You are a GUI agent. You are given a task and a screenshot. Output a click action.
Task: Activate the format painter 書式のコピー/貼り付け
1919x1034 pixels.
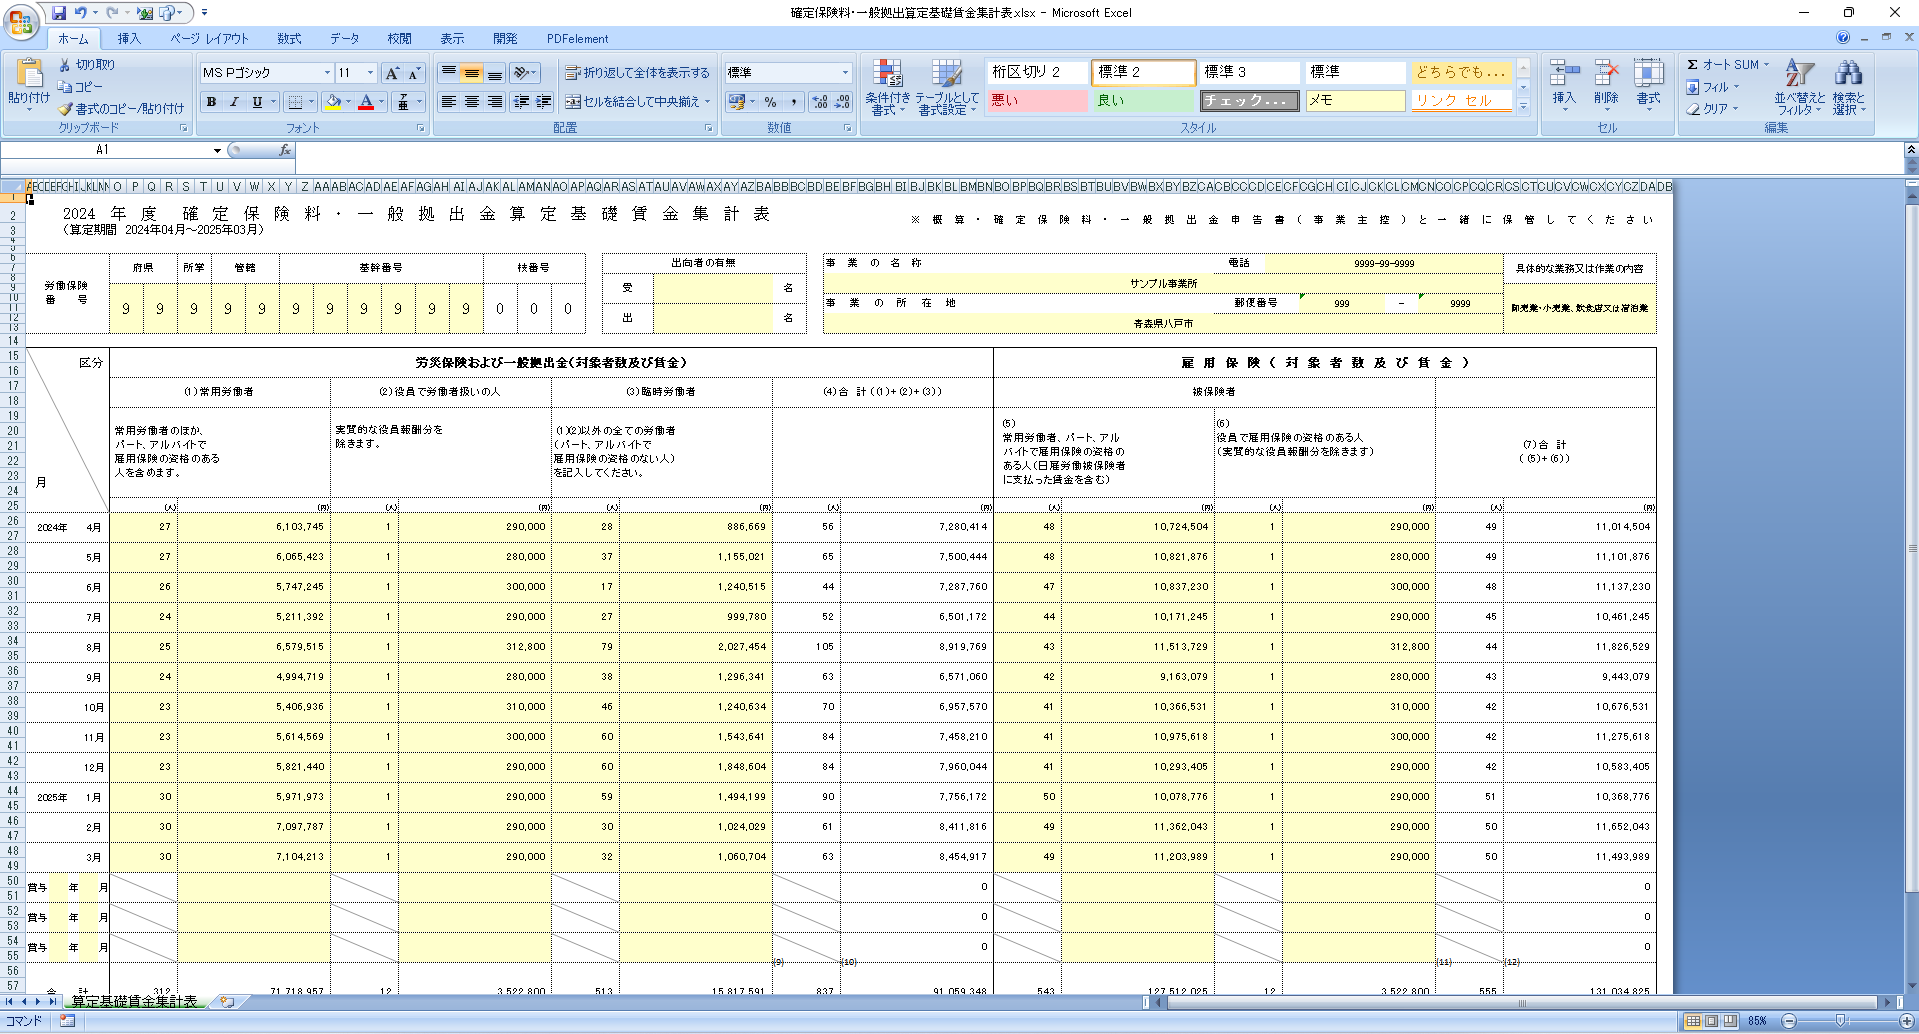(x=121, y=108)
